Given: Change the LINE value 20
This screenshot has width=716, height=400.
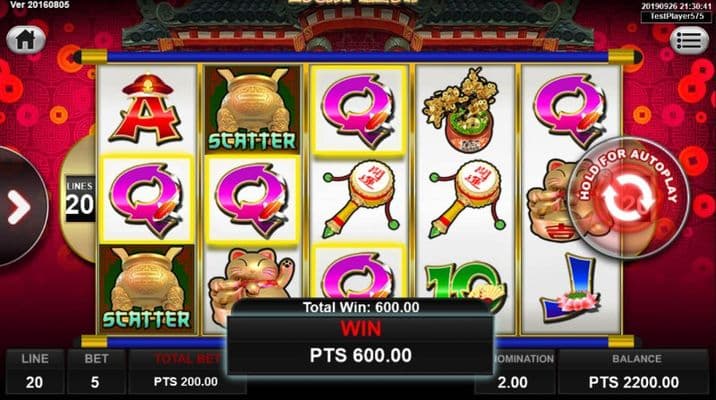Looking at the screenshot, I should point(35,372).
